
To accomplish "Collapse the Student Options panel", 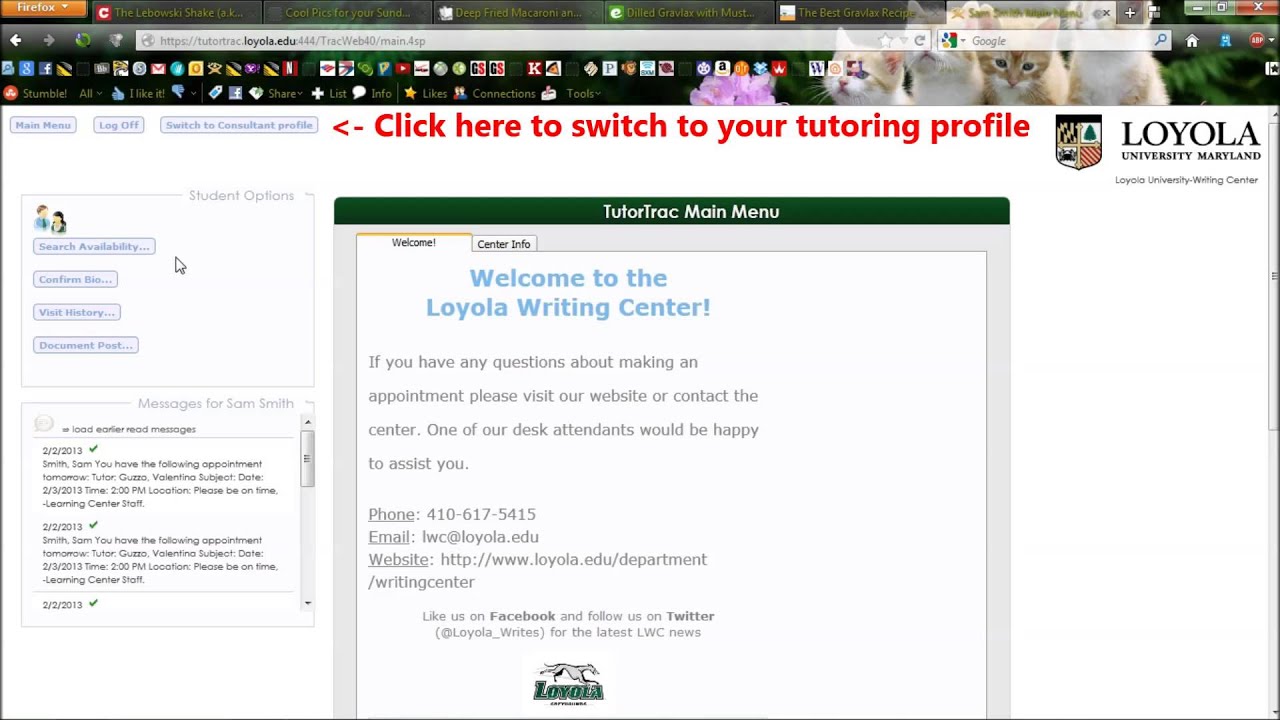I will coord(309,195).
